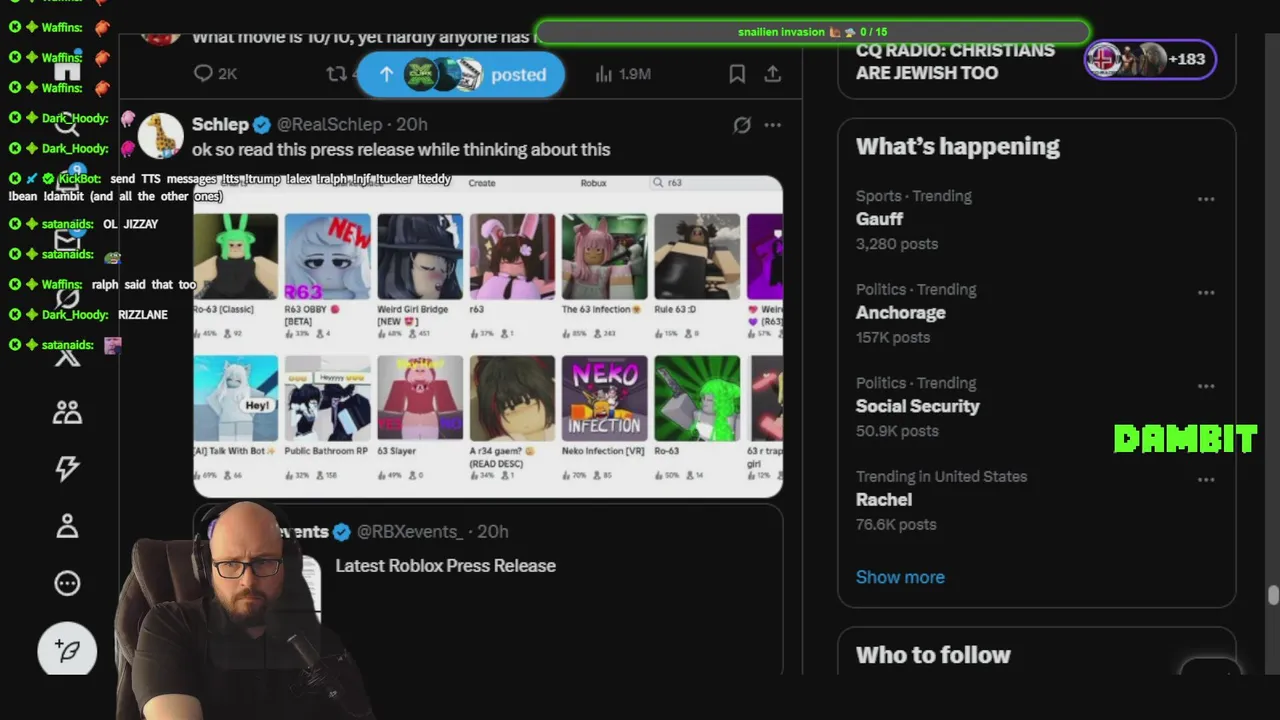Viewport: 1280px width, 720px height.
Task: Click the Public Bathroom RP thumbnail
Action: (327, 398)
